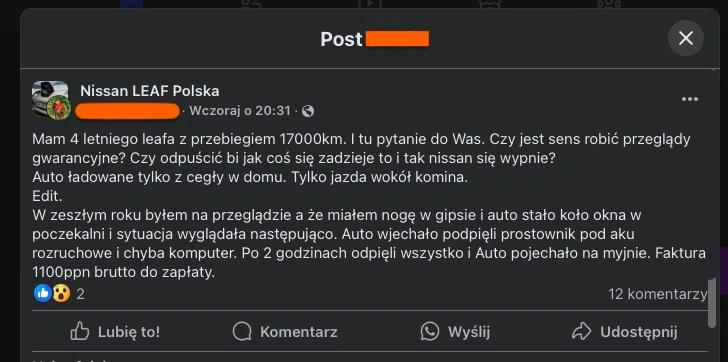
Task: Open the dimmed Groups tab in top navigation
Action: (x=609, y=4)
